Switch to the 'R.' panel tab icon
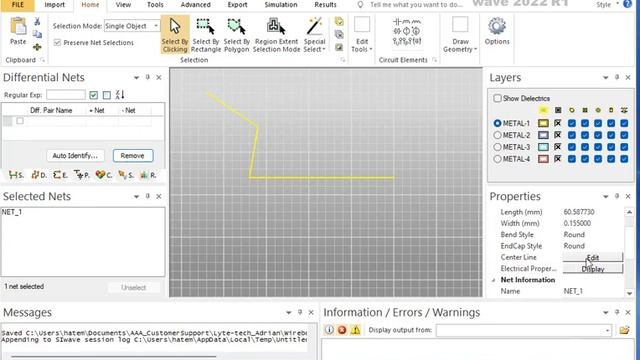The width and height of the screenshot is (640, 360). coord(148,175)
